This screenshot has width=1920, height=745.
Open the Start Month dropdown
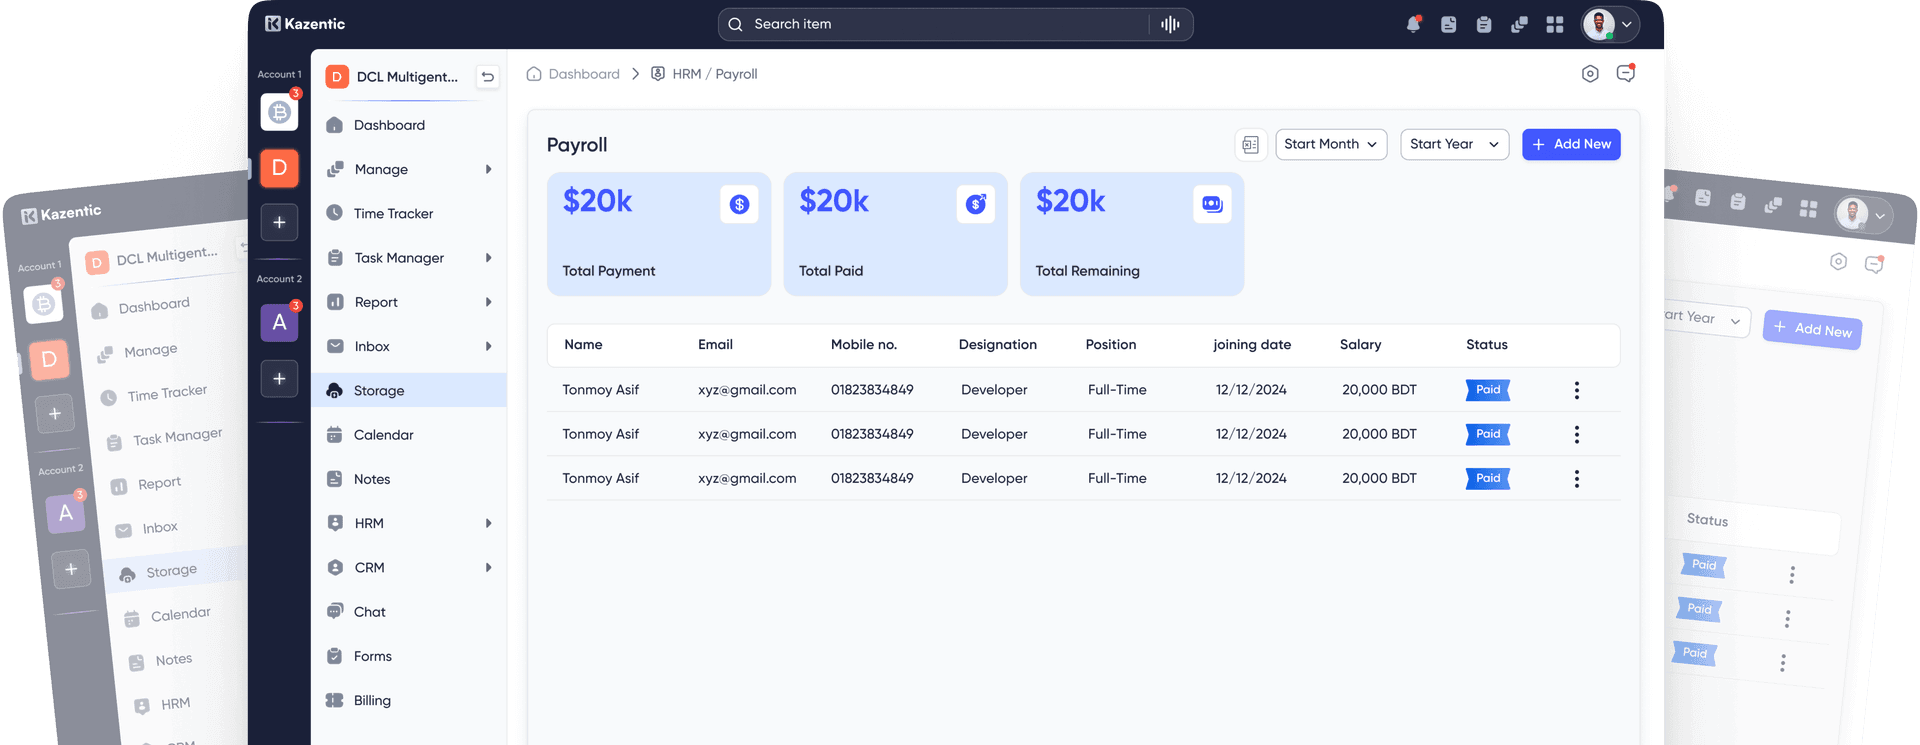click(x=1331, y=144)
